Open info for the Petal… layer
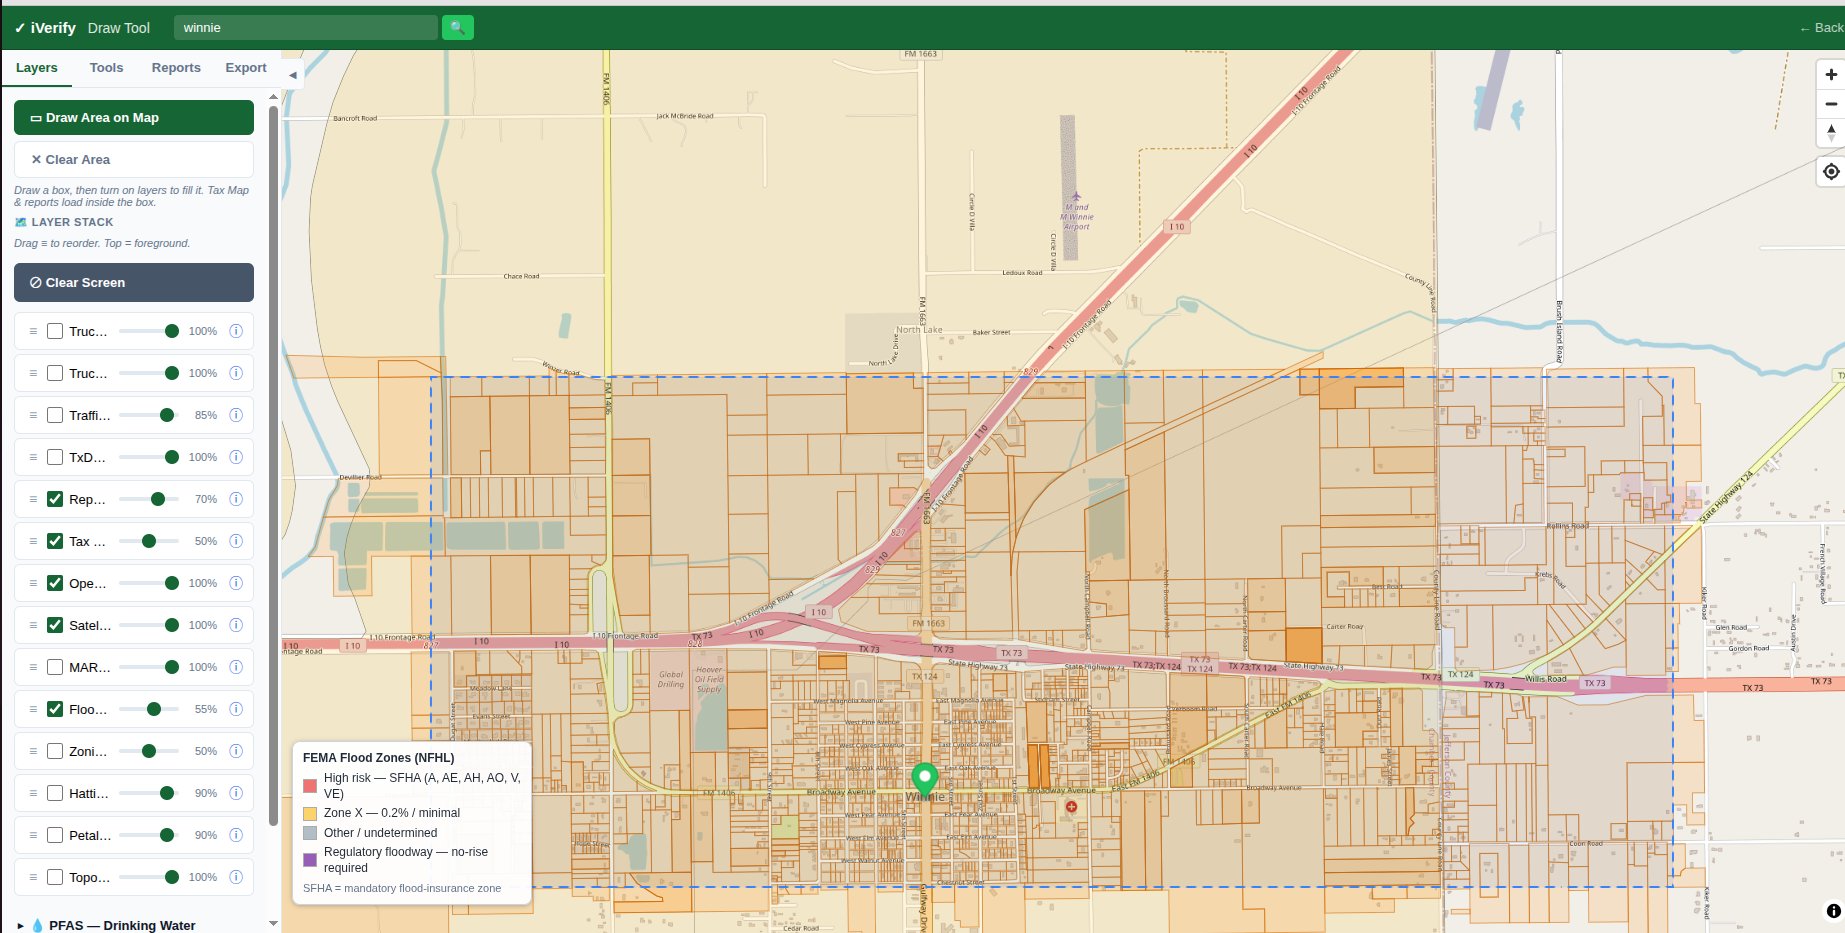This screenshot has width=1845, height=933. 236,835
